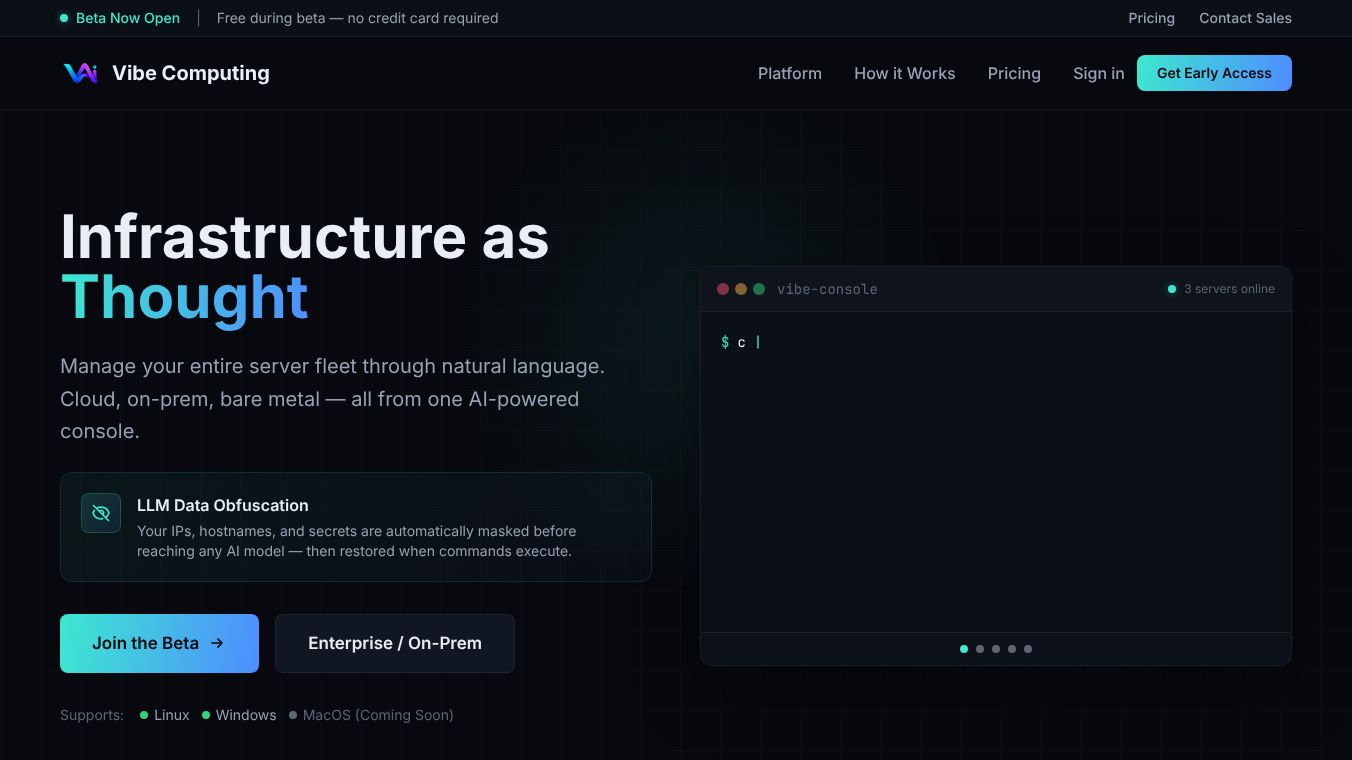The height and width of the screenshot is (760, 1352).
Task: Click the 3 servers online text
Action: click(1229, 289)
